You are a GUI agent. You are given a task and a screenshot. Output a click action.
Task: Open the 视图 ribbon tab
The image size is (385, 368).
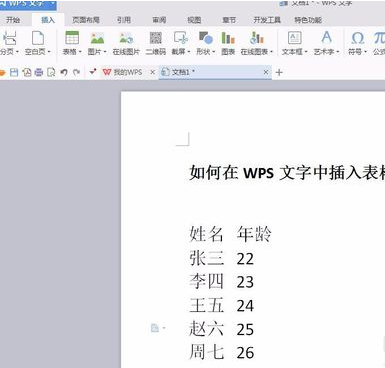click(x=194, y=20)
